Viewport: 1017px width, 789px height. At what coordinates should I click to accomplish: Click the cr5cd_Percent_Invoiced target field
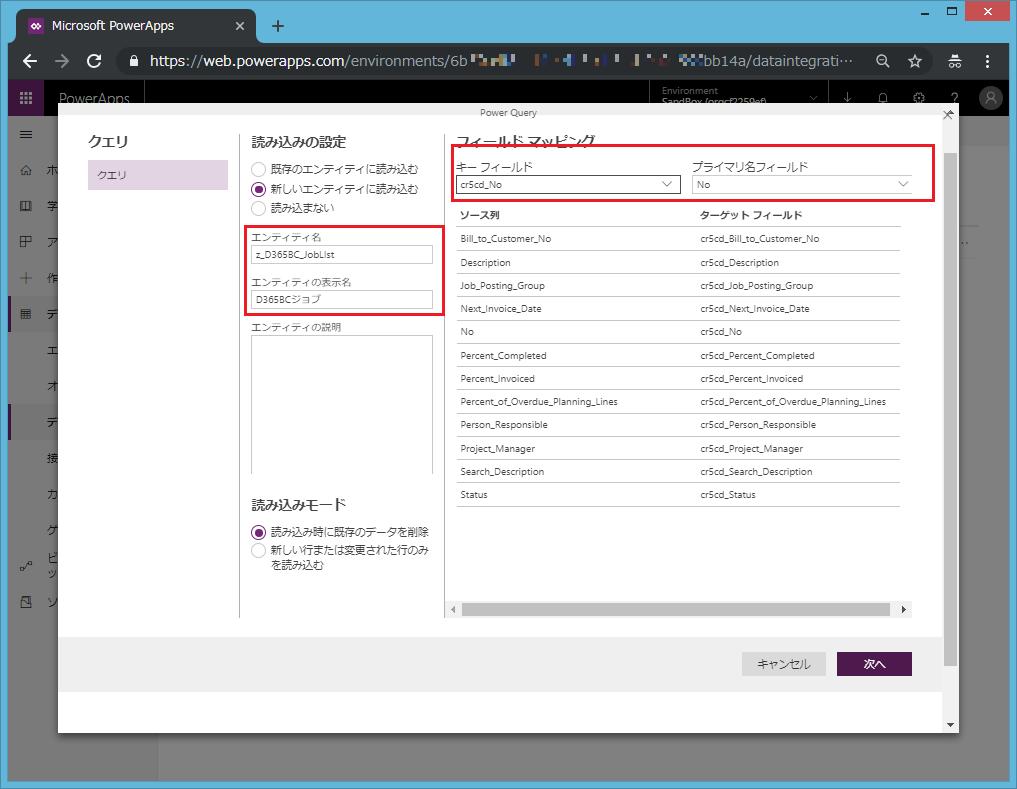tap(752, 379)
